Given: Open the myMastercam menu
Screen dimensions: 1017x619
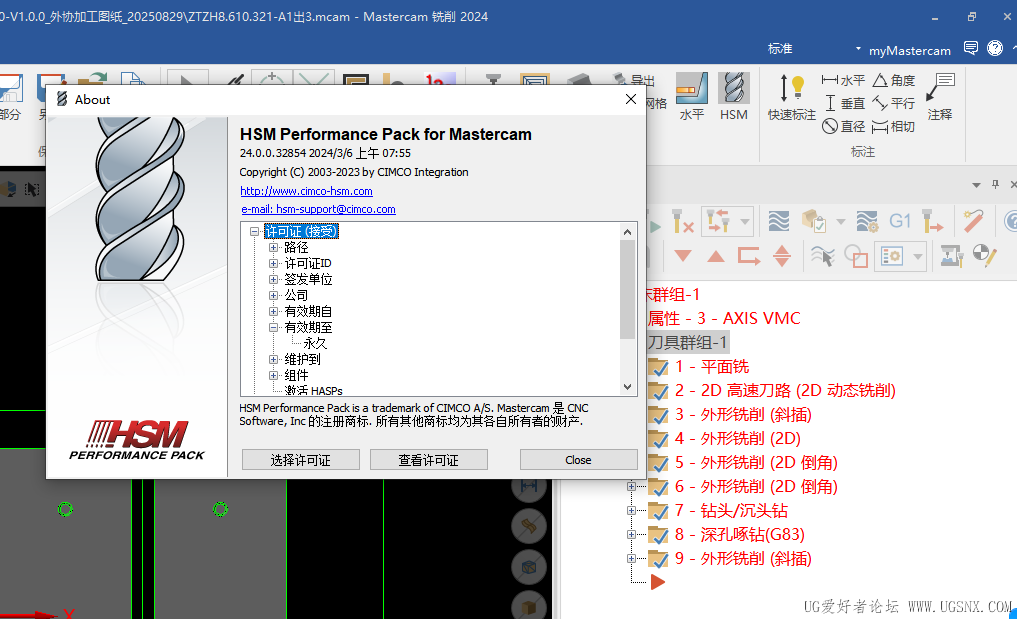Looking at the screenshot, I should (909, 50).
